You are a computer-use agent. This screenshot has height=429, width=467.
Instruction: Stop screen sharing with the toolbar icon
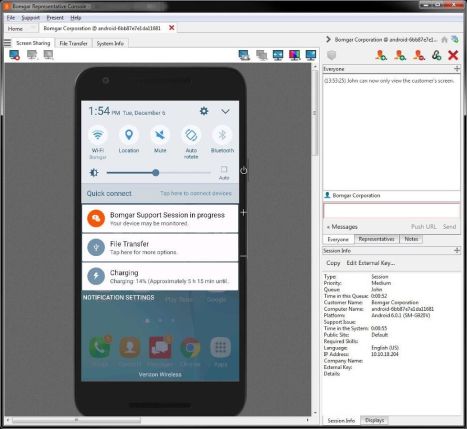[x=14, y=55]
